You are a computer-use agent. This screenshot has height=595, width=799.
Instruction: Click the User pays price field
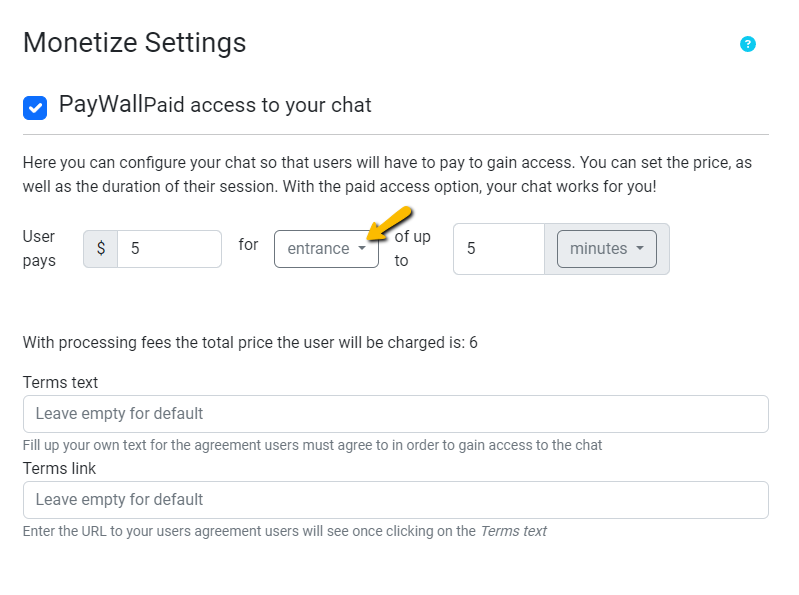click(169, 249)
